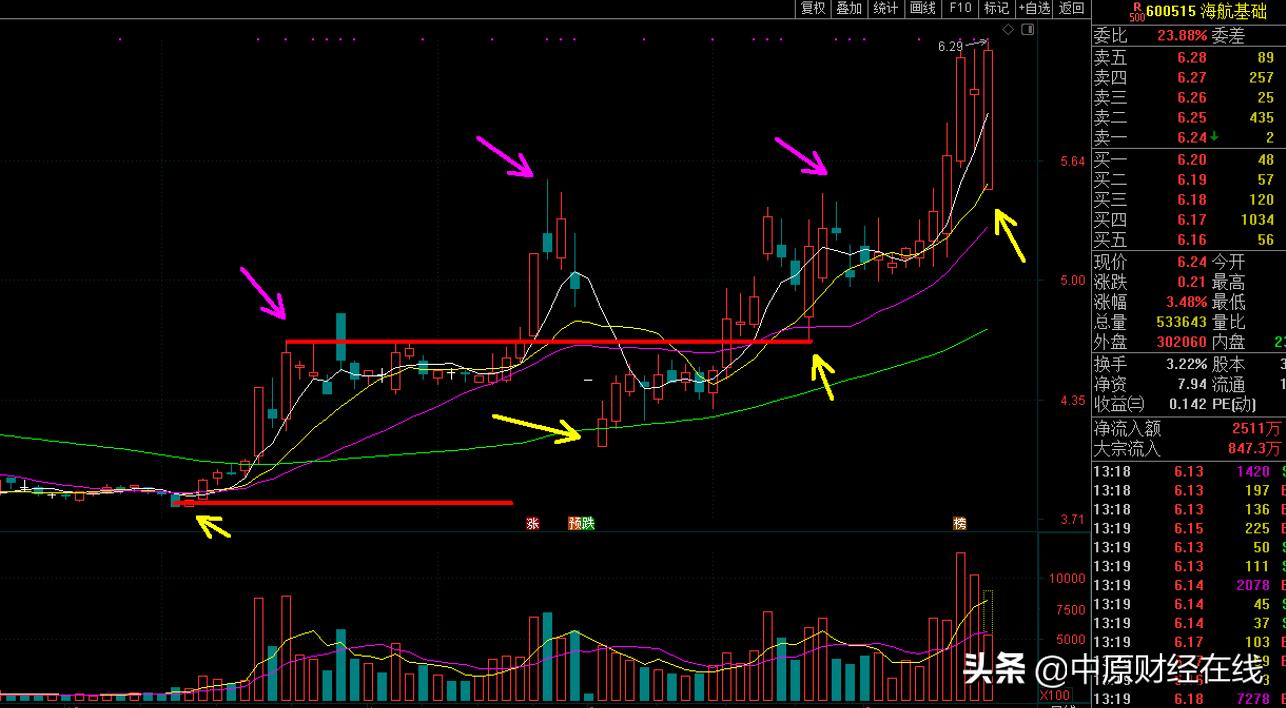The height and width of the screenshot is (708, 1286).
Task: Open the 统计 statistics tool
Action: pyautogui.click(x=886, y=8)
